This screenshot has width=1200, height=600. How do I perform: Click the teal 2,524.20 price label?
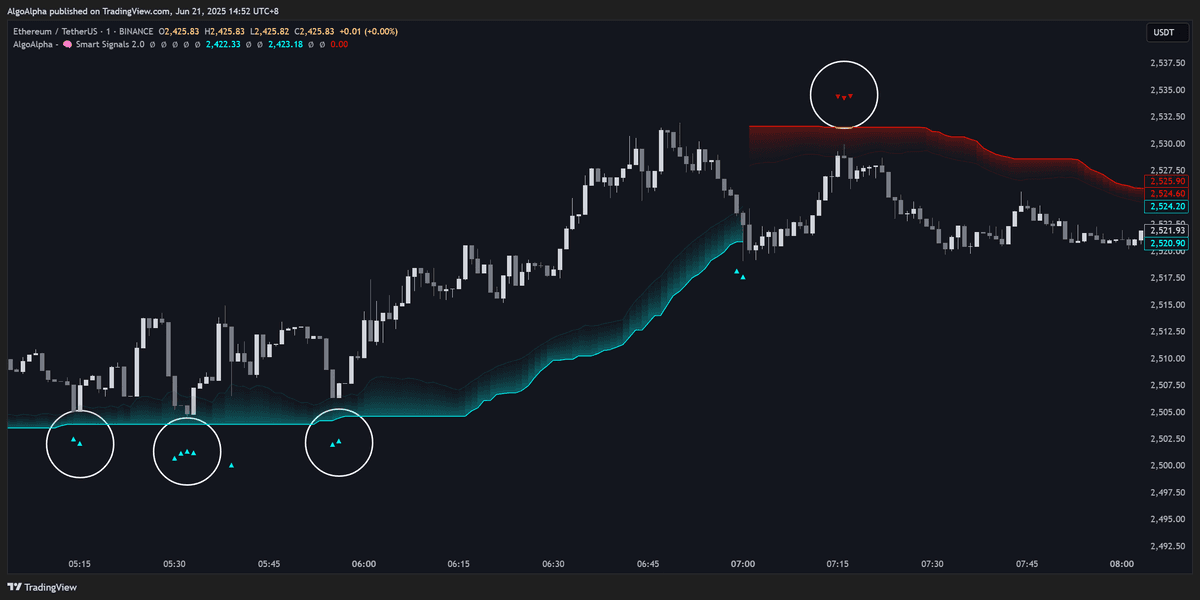click(1166, 206)
